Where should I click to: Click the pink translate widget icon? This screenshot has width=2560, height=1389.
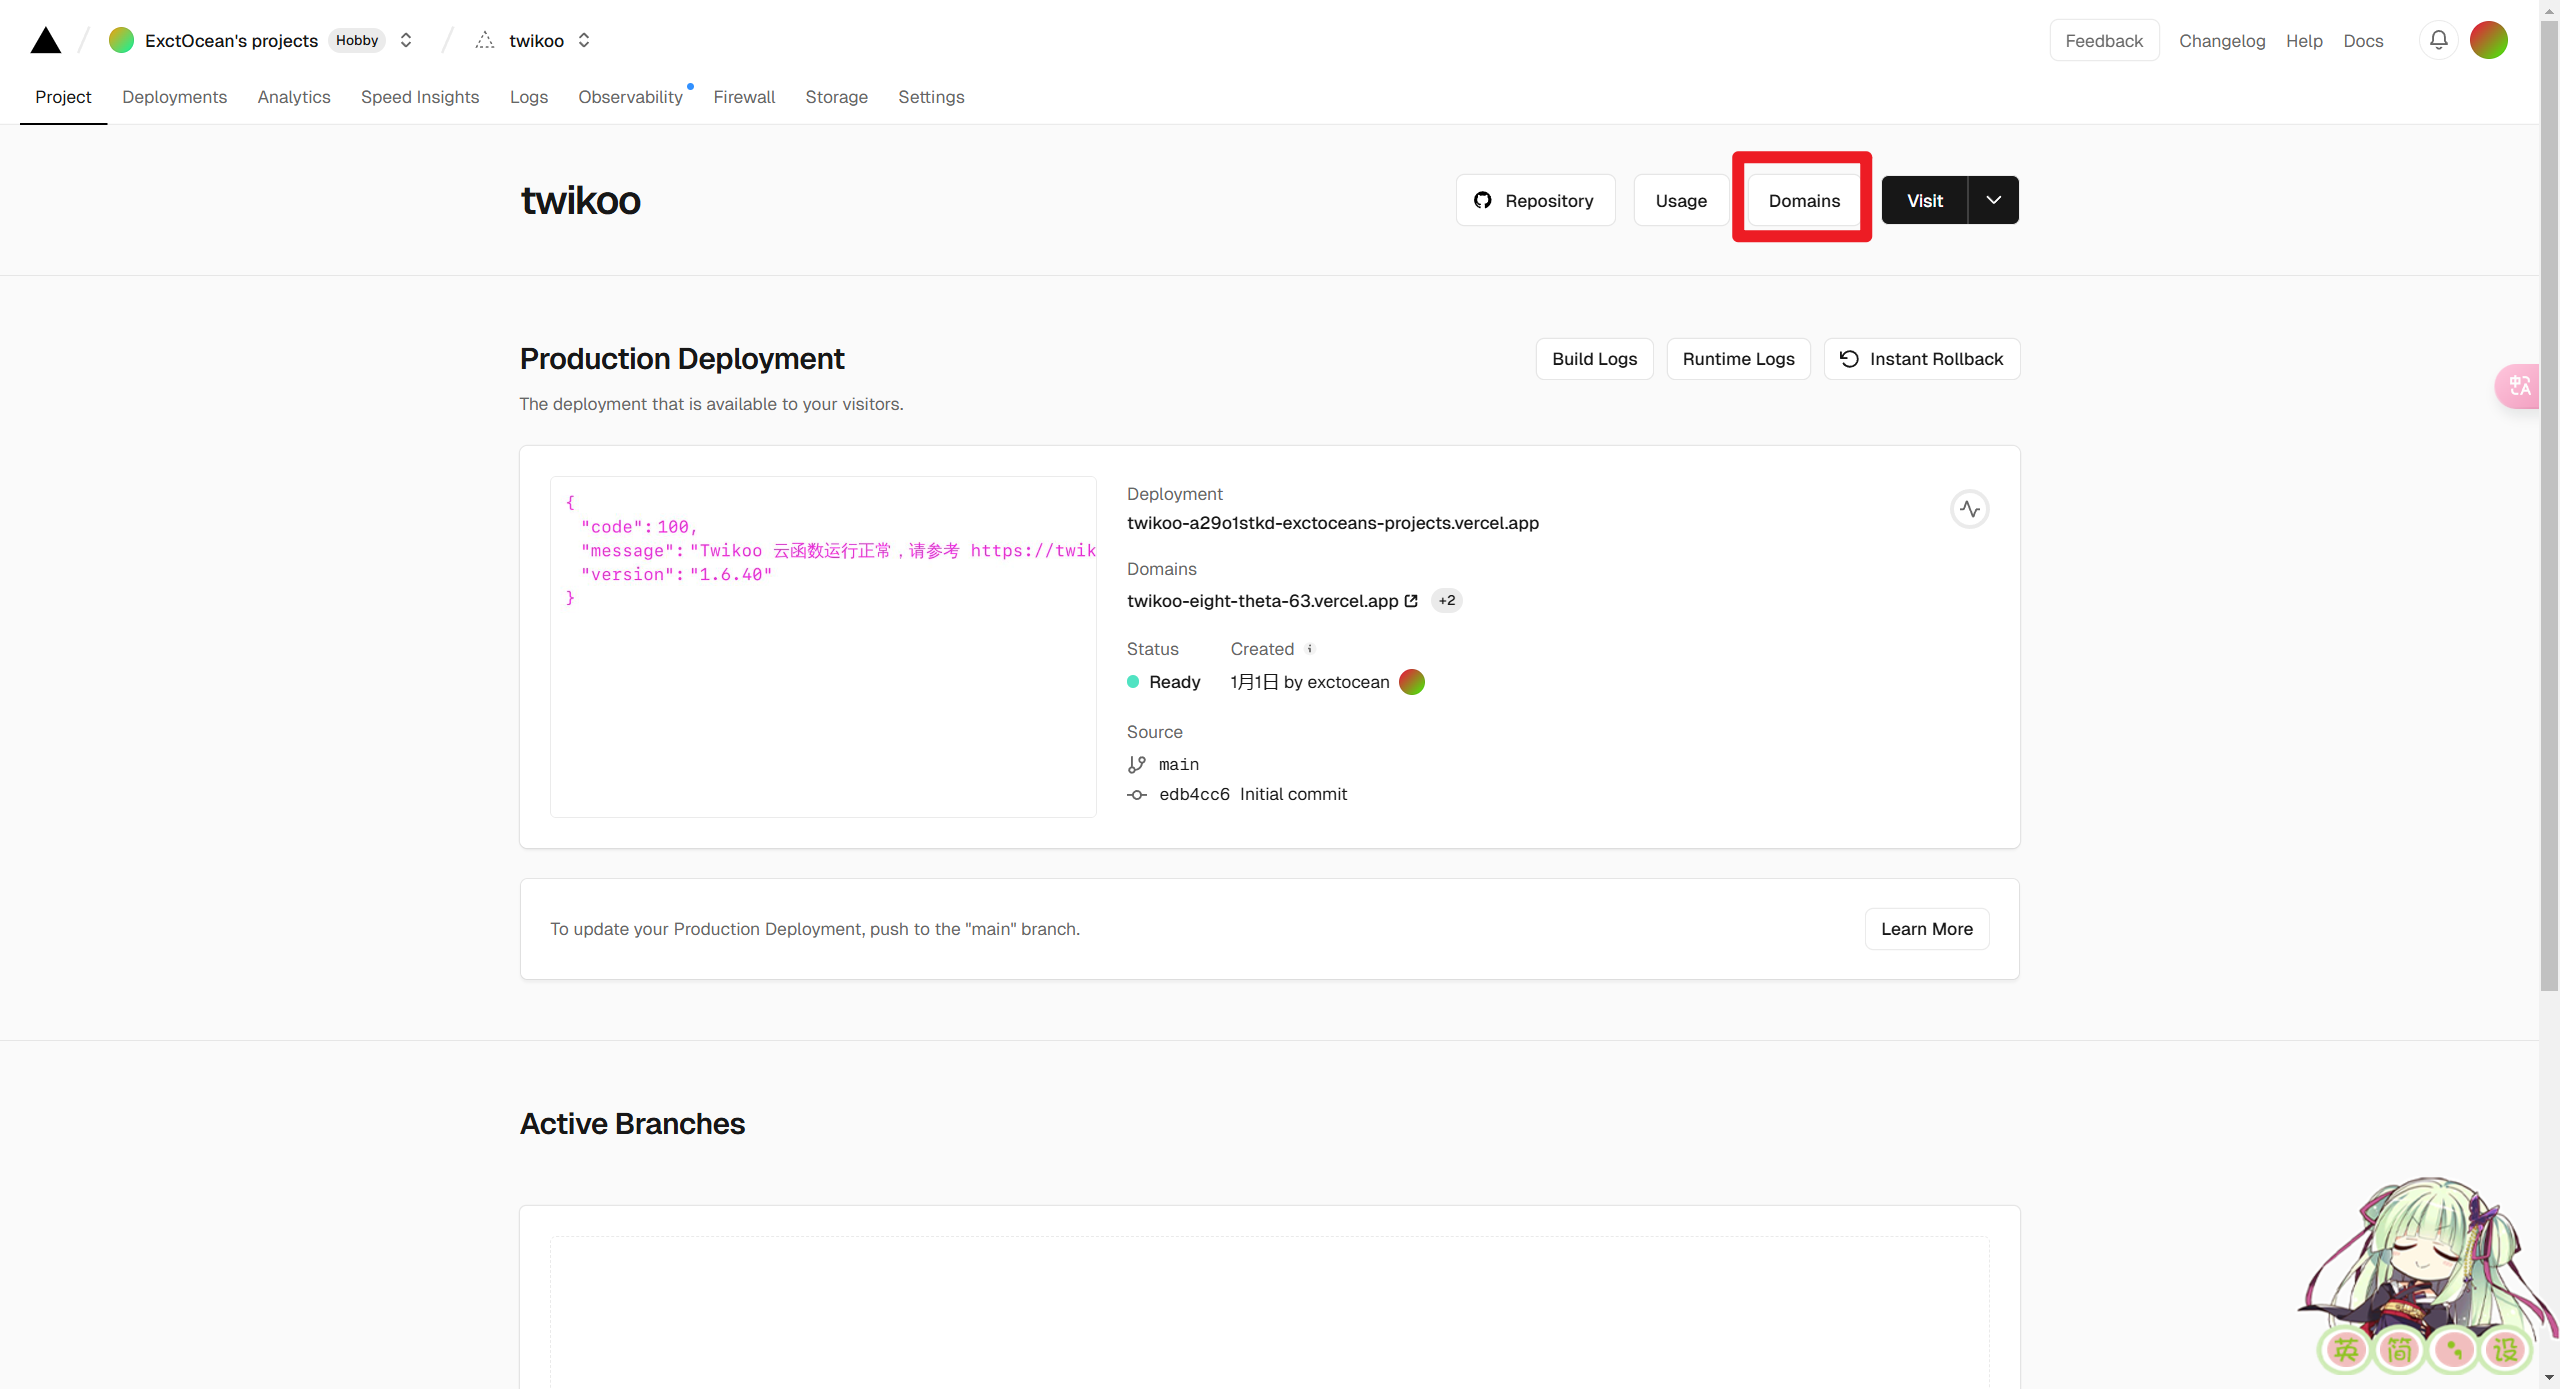coord(2518,386)
